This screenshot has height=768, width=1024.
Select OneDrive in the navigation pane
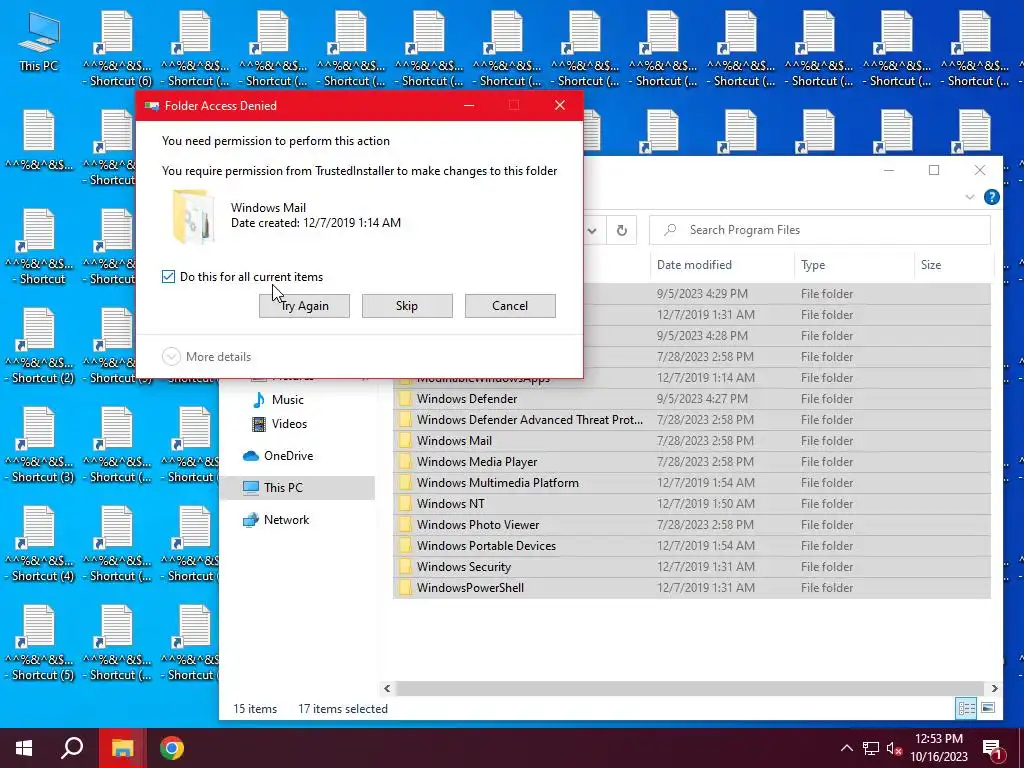coord(288,456)
